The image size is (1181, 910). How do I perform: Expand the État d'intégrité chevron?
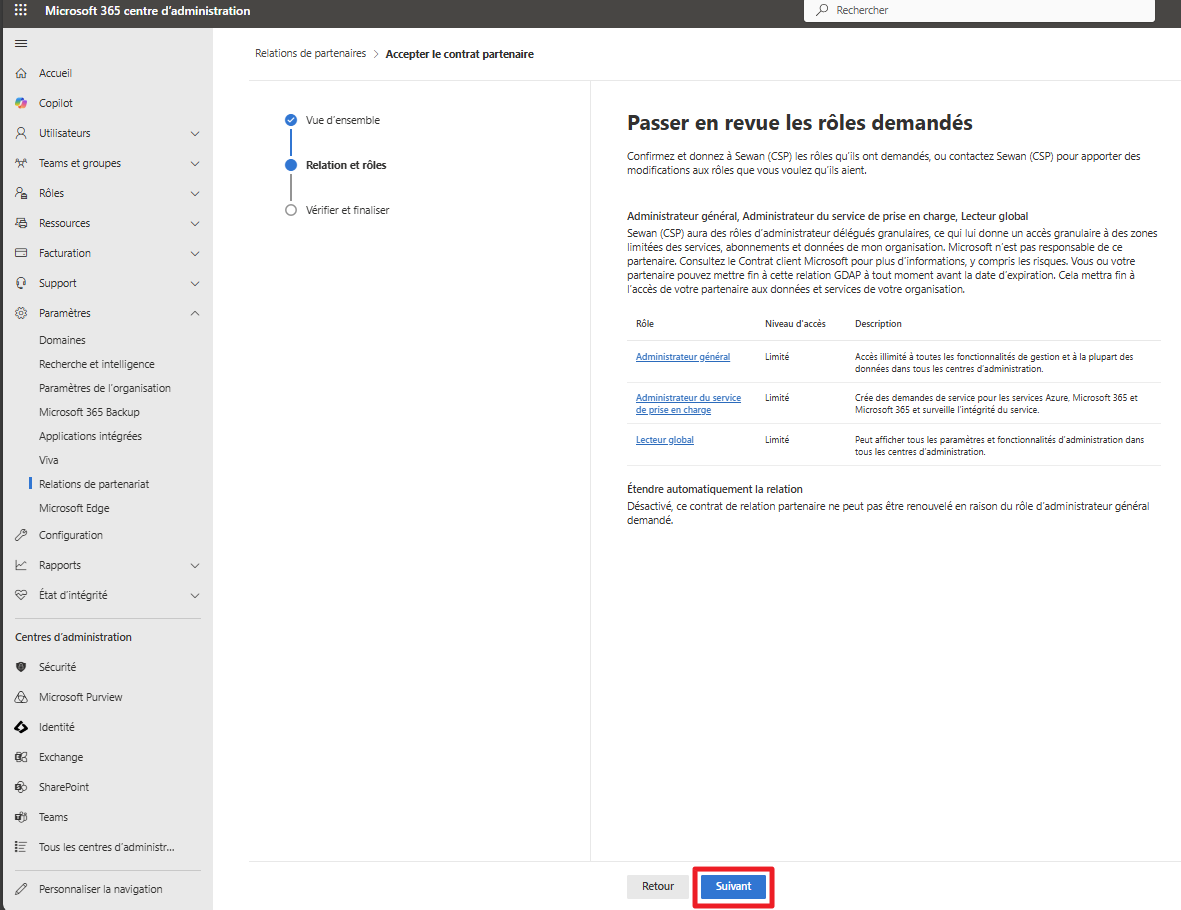coord(195,596)
